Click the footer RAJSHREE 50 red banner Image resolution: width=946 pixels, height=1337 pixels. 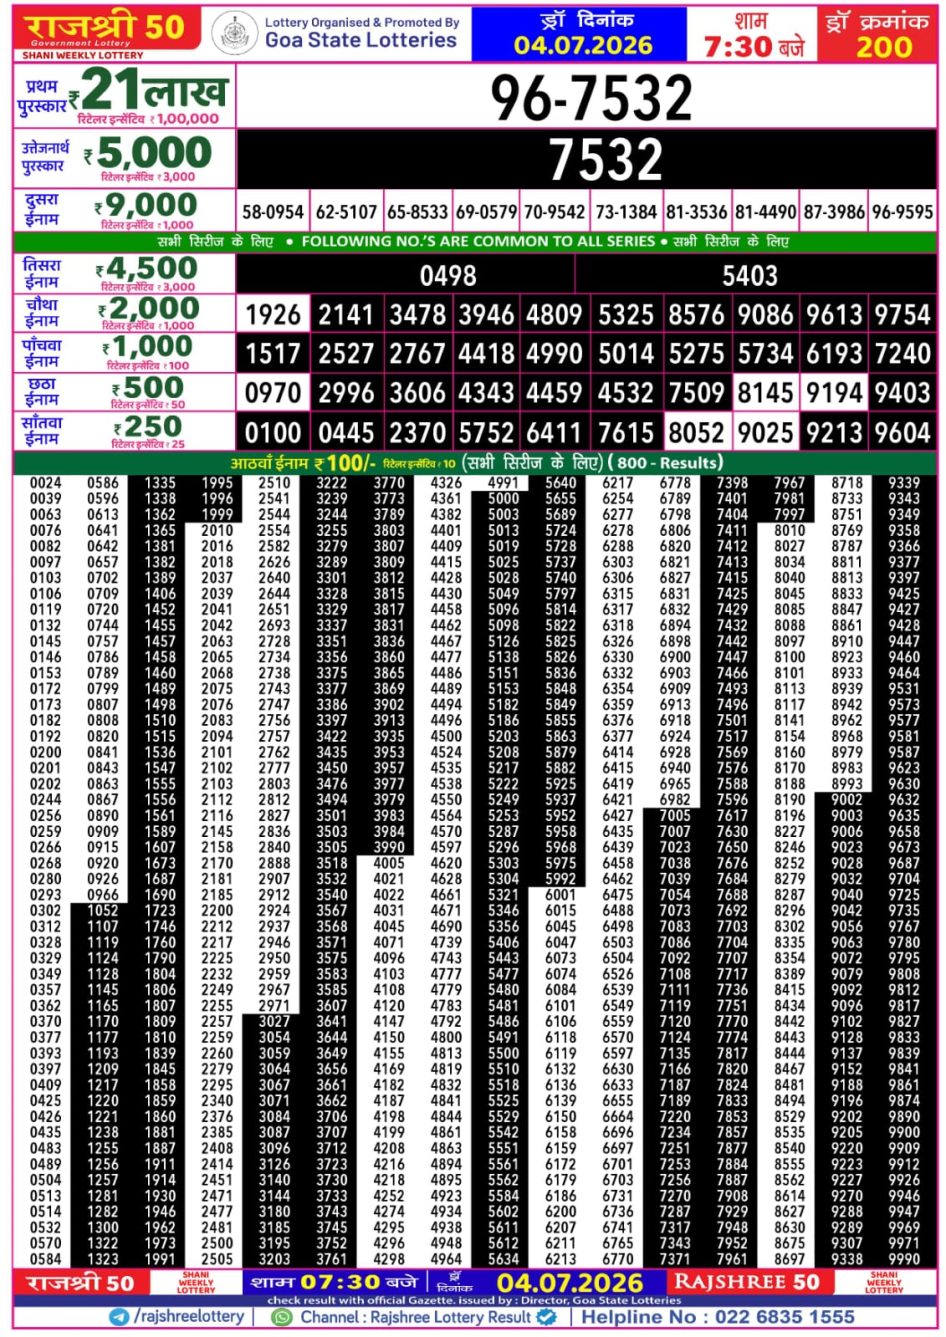[747, 1283]
